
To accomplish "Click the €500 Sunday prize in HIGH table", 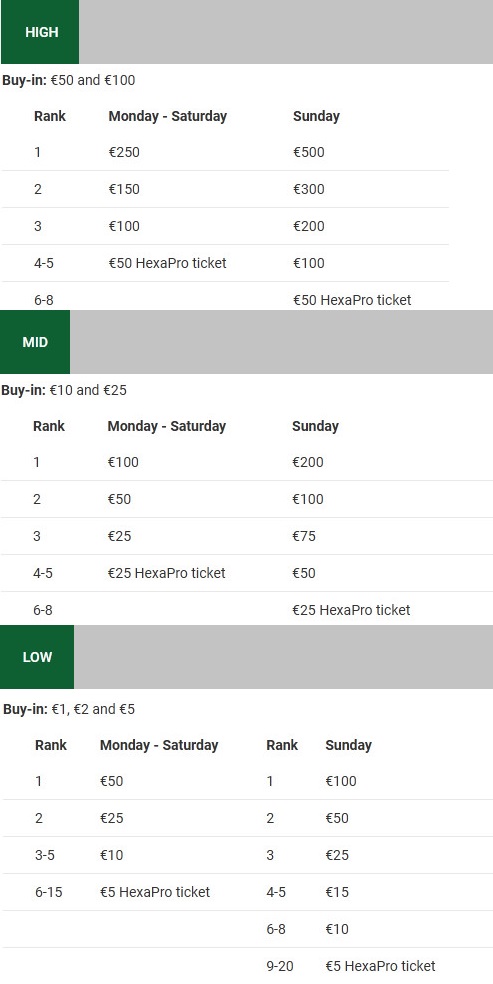I will [309, 152].
